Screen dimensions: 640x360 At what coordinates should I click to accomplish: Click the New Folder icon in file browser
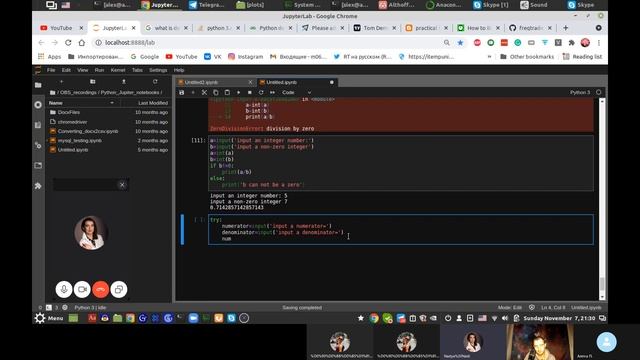pyautogui.click(x=93, y=82)
